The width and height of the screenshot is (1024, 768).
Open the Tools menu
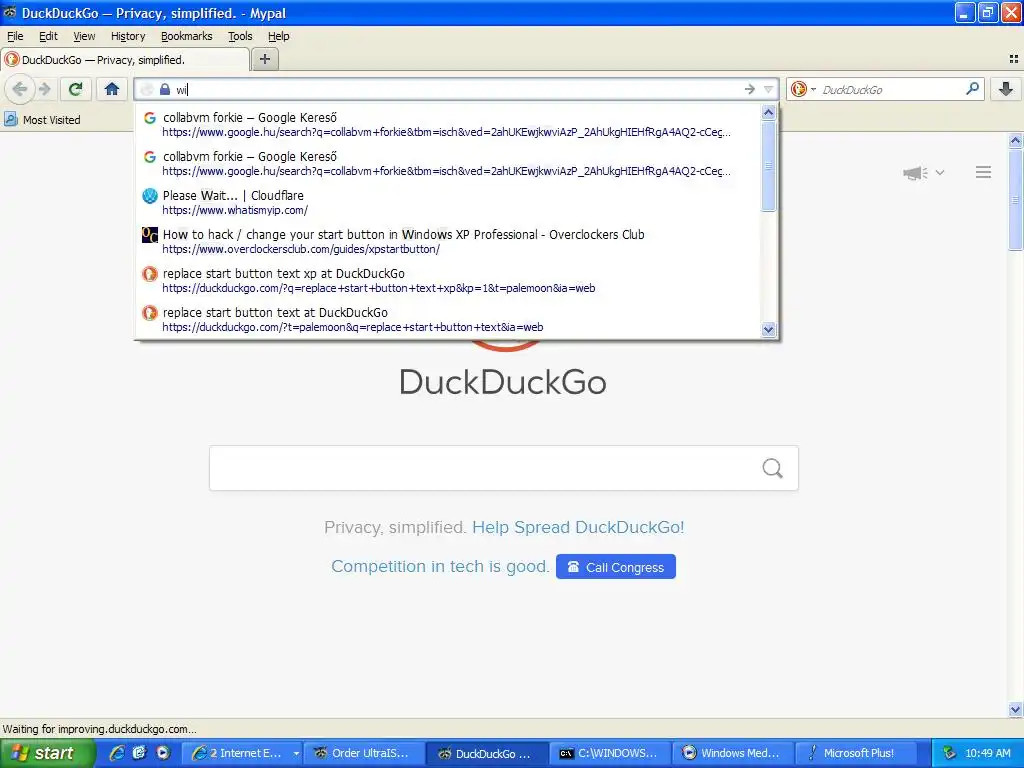click(x=240, y=36)
